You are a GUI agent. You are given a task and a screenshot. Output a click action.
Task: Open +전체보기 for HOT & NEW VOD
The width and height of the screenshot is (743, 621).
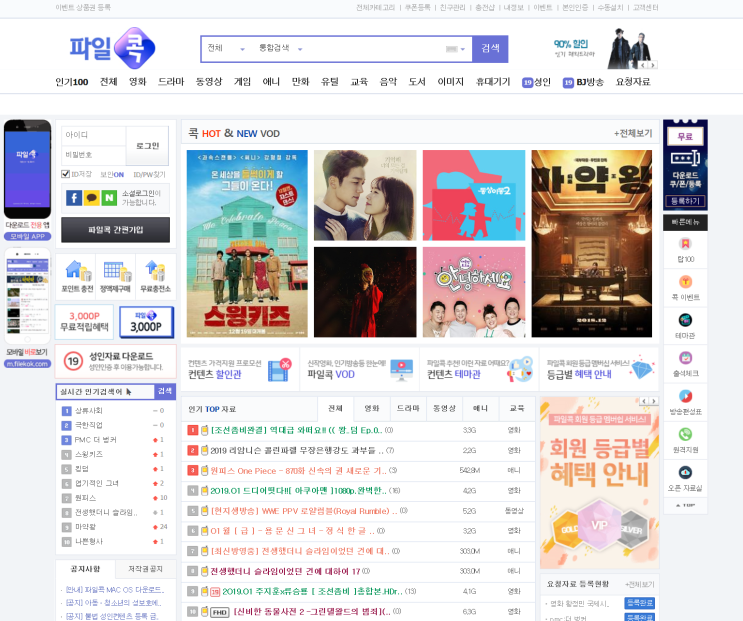[633, 134]
